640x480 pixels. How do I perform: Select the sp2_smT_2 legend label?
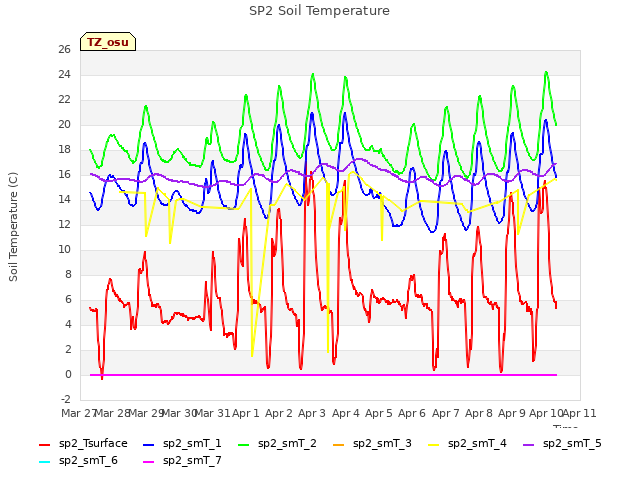coord(287,443)
